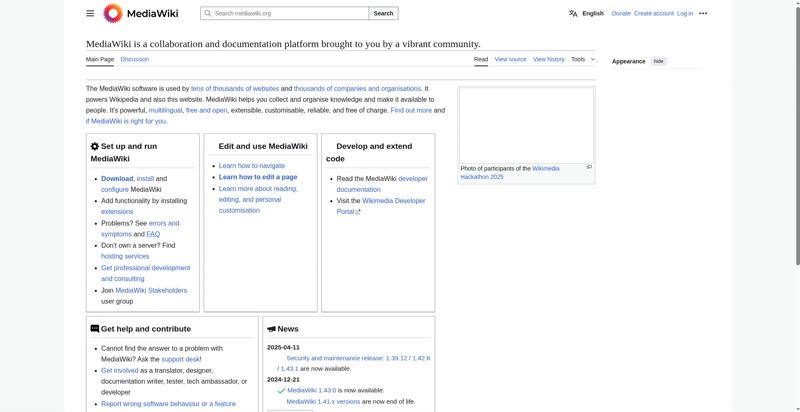
Task: Click the gear icon beside Set up and run
Action: [x=95, y=146]
